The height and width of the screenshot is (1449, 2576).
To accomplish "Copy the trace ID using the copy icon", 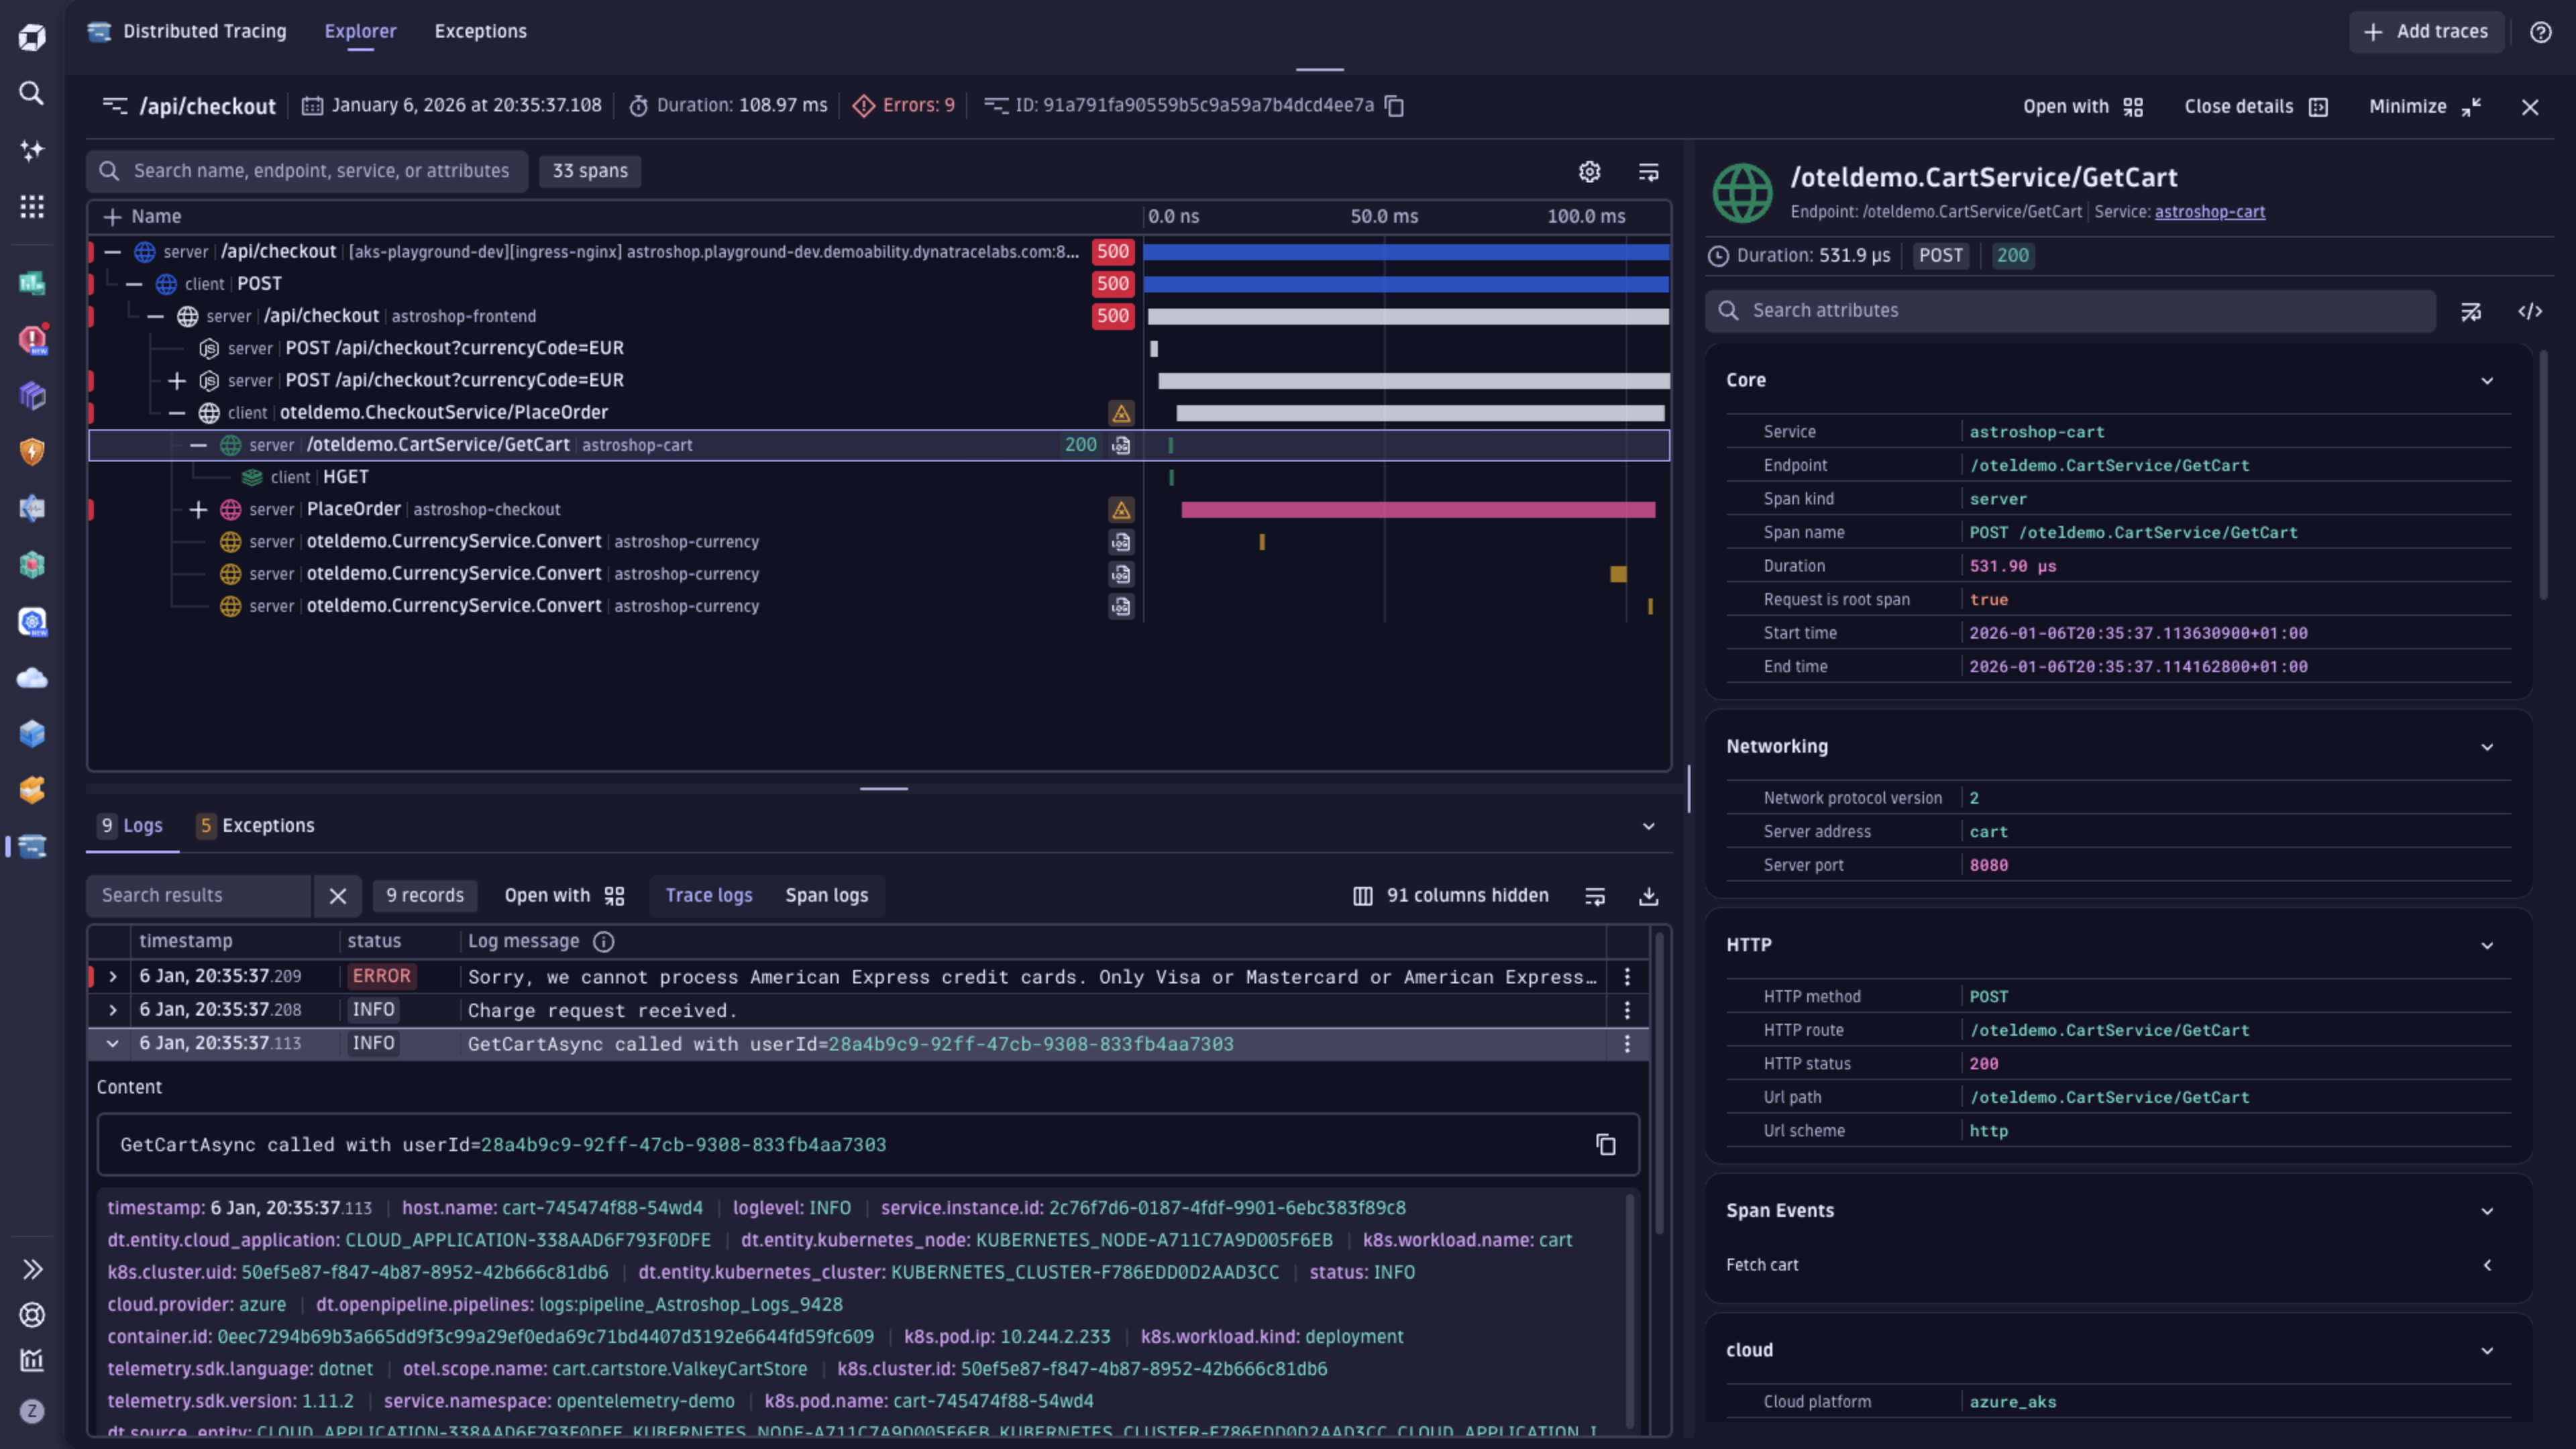I will (x=1394, y=105).
